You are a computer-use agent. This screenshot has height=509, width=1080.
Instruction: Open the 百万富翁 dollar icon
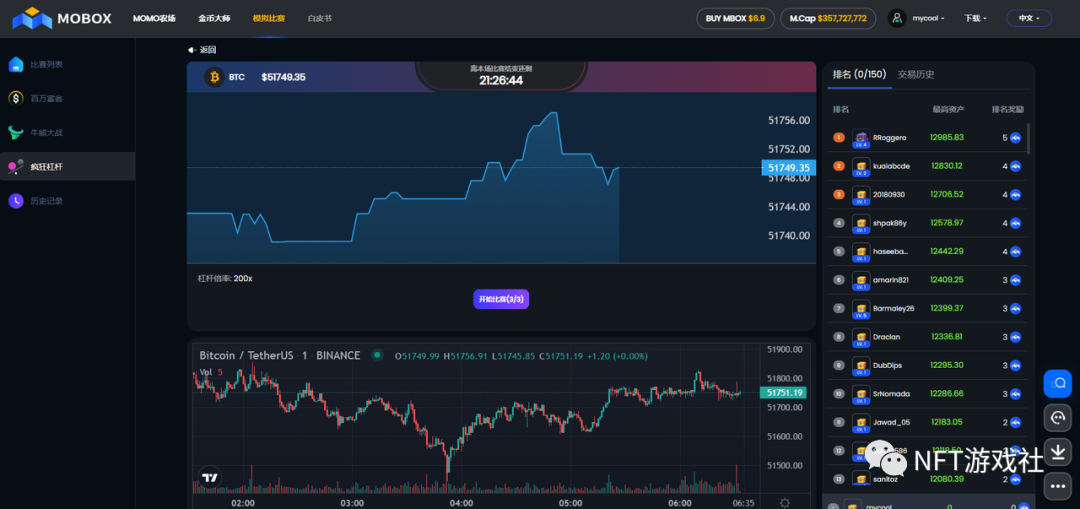(16, 98)
